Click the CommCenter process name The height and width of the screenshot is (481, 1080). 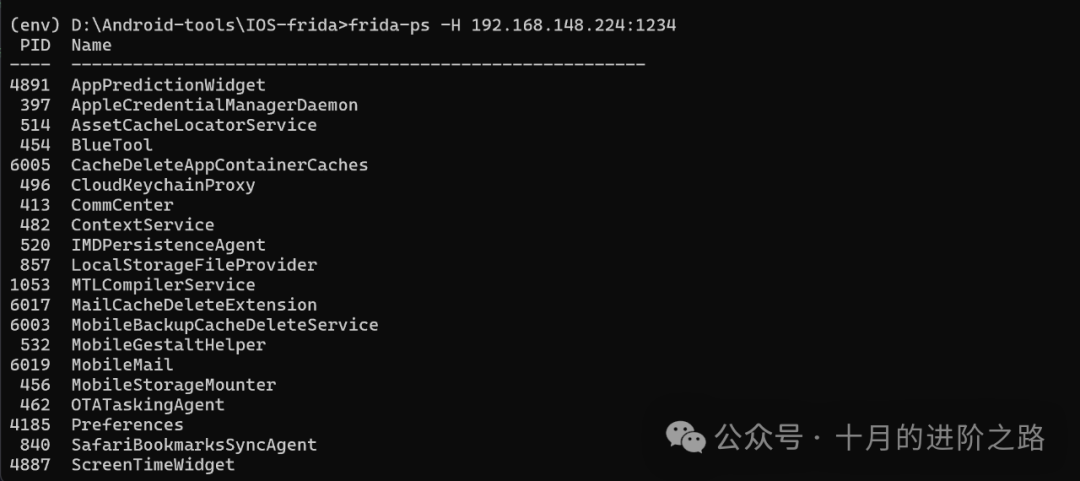(x=122, y=205)
